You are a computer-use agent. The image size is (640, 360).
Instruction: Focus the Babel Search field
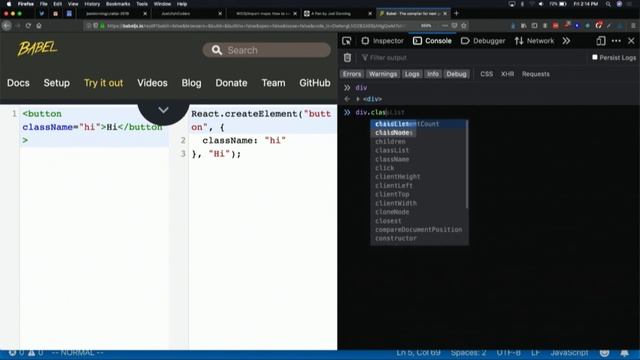(267, 50)
